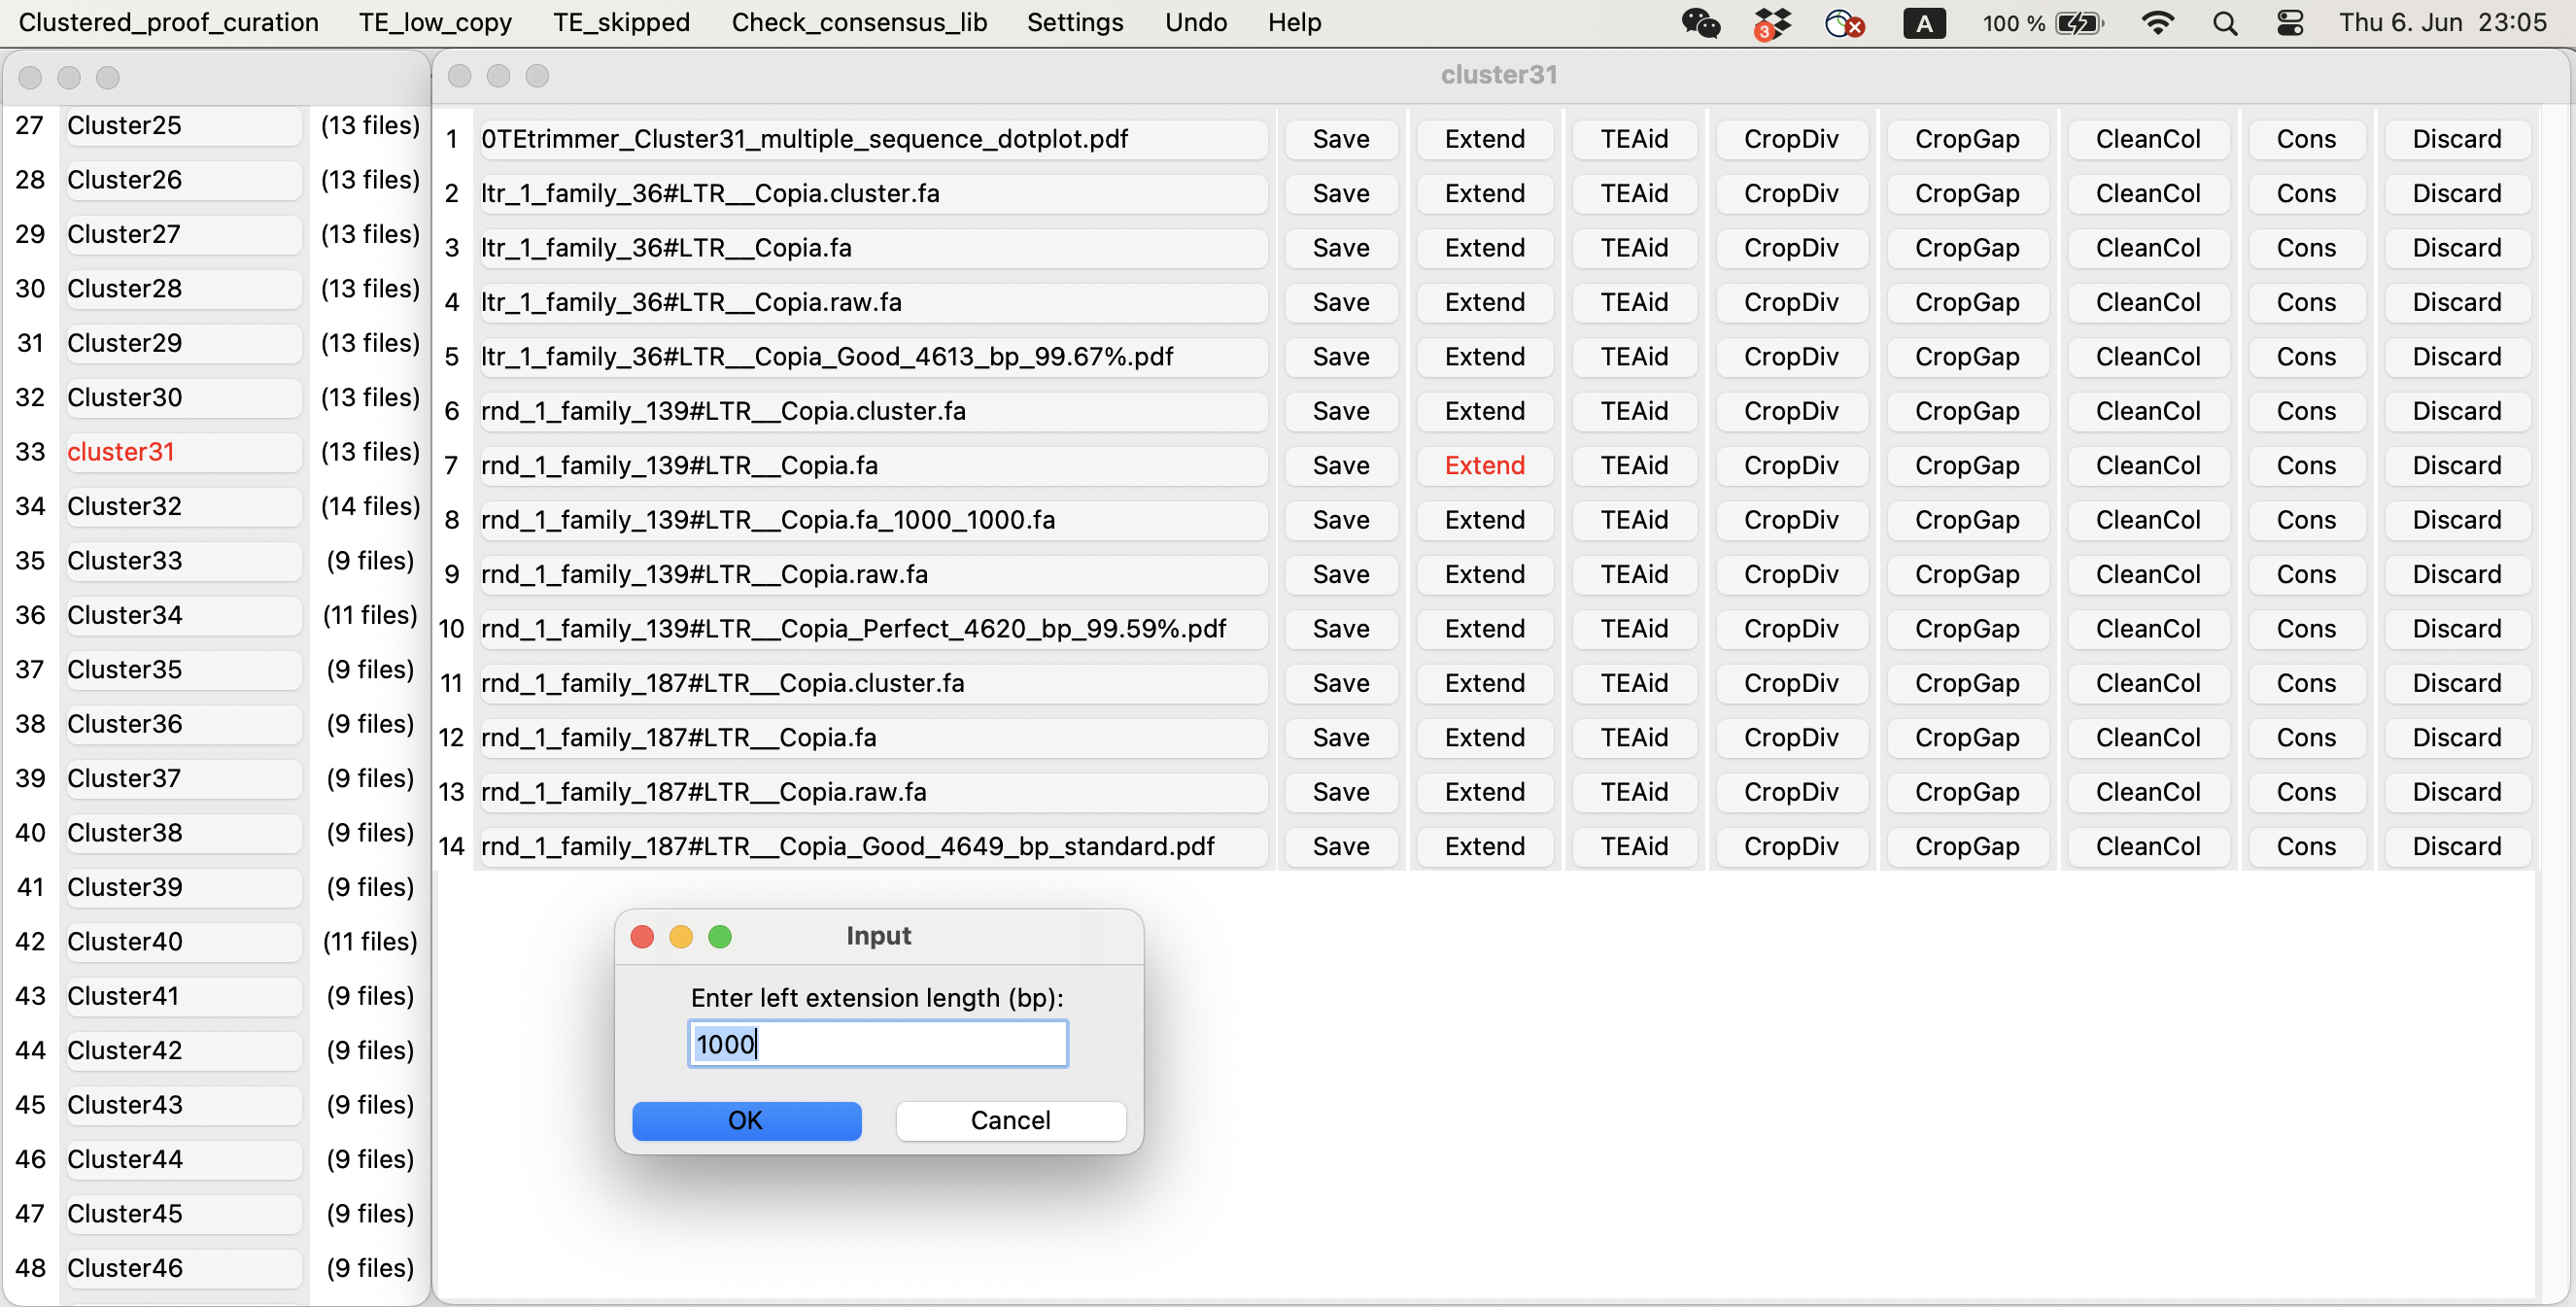Open the Check_consensus_lib menu

(858, 22)
